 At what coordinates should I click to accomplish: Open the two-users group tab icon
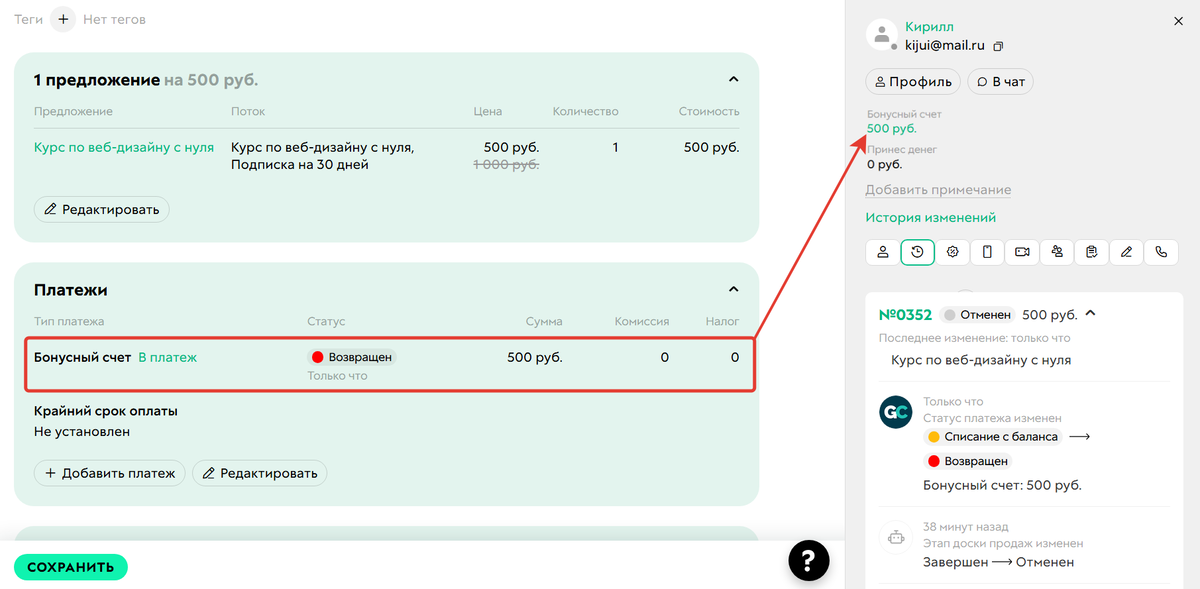(1057, 252)
